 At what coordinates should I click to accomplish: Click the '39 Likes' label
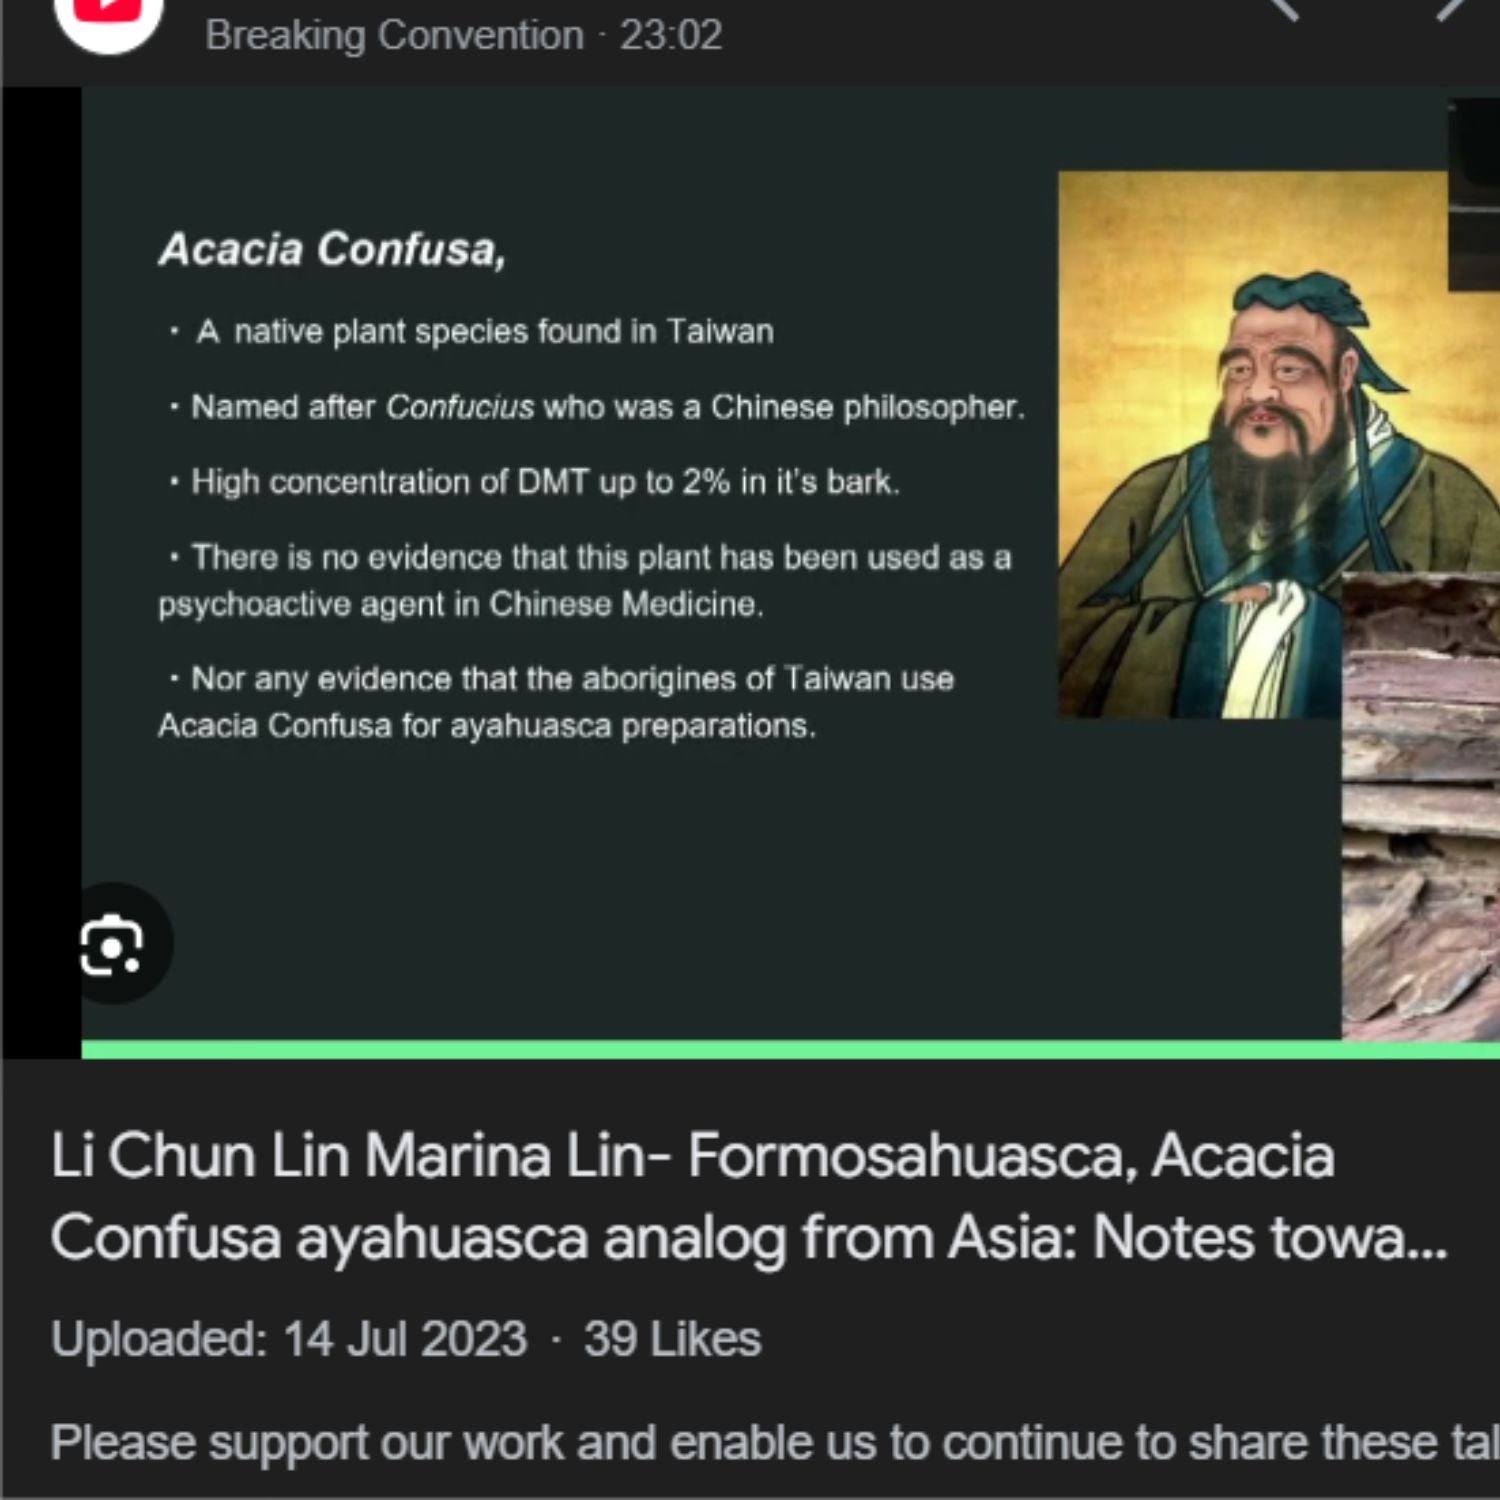click(672, 1339)
